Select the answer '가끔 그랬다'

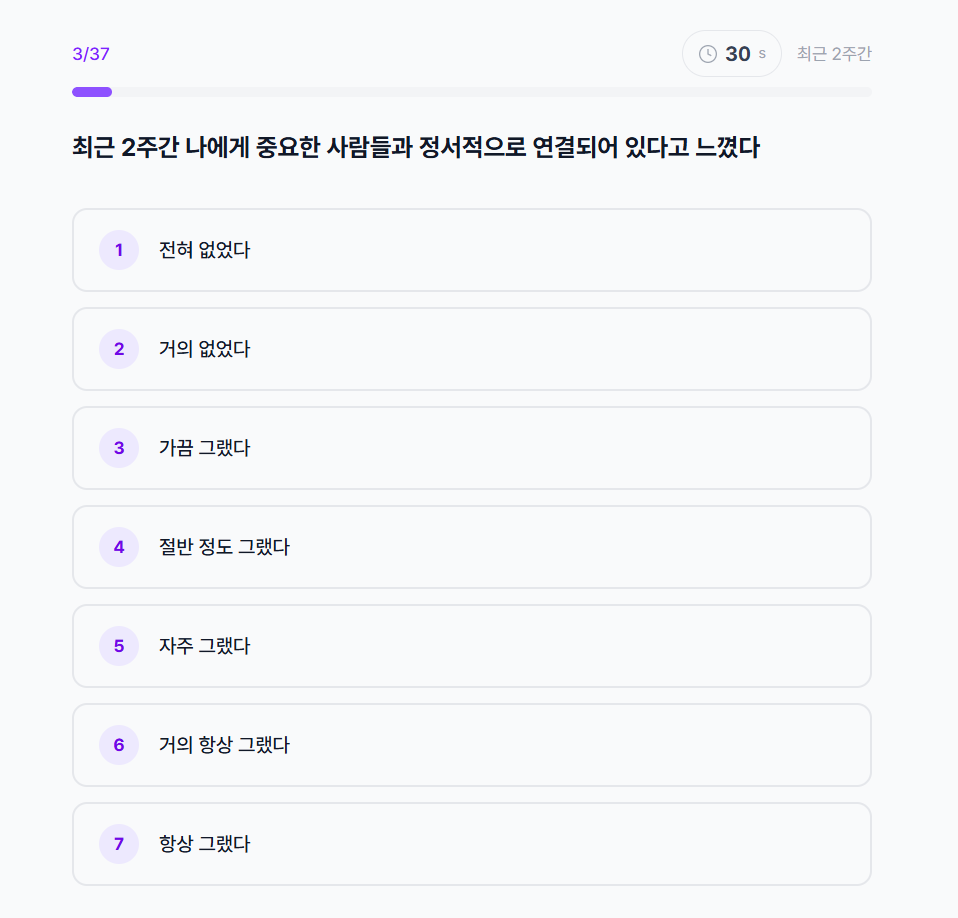point(471,448)
